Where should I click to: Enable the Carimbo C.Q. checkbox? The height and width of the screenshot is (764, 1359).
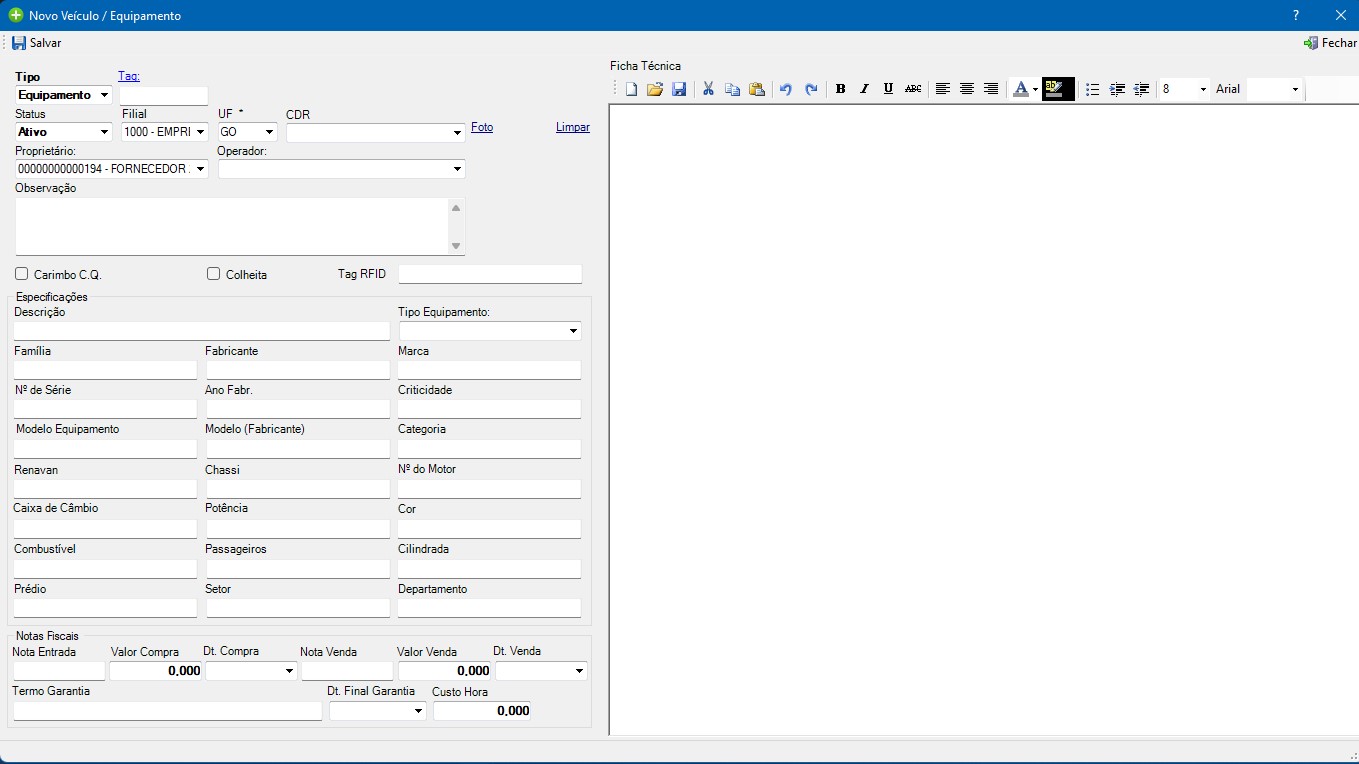click(x=22, y=274)
